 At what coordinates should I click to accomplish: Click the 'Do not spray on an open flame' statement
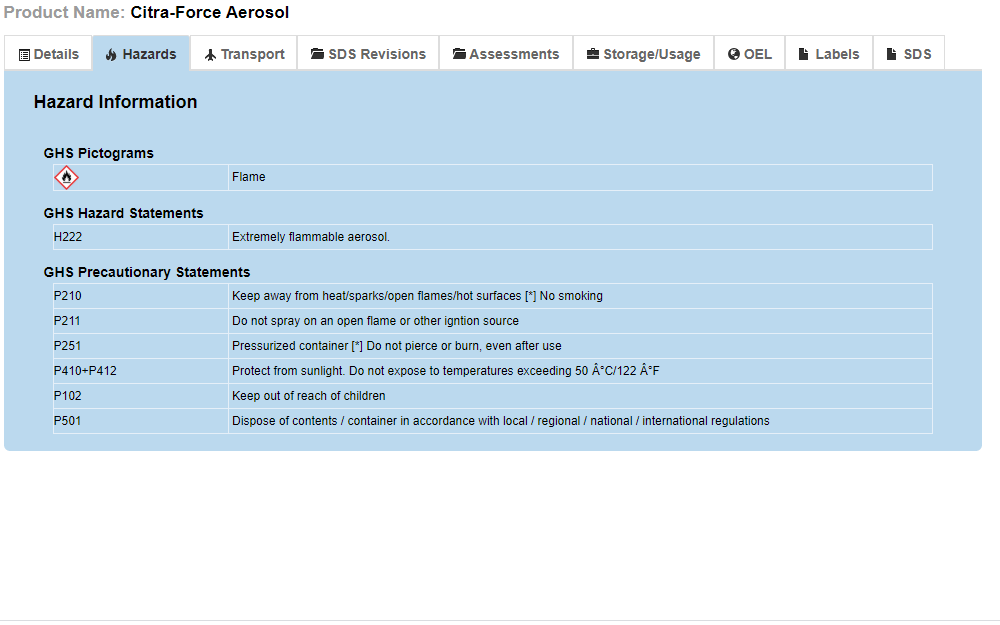(x=375, y=321)
